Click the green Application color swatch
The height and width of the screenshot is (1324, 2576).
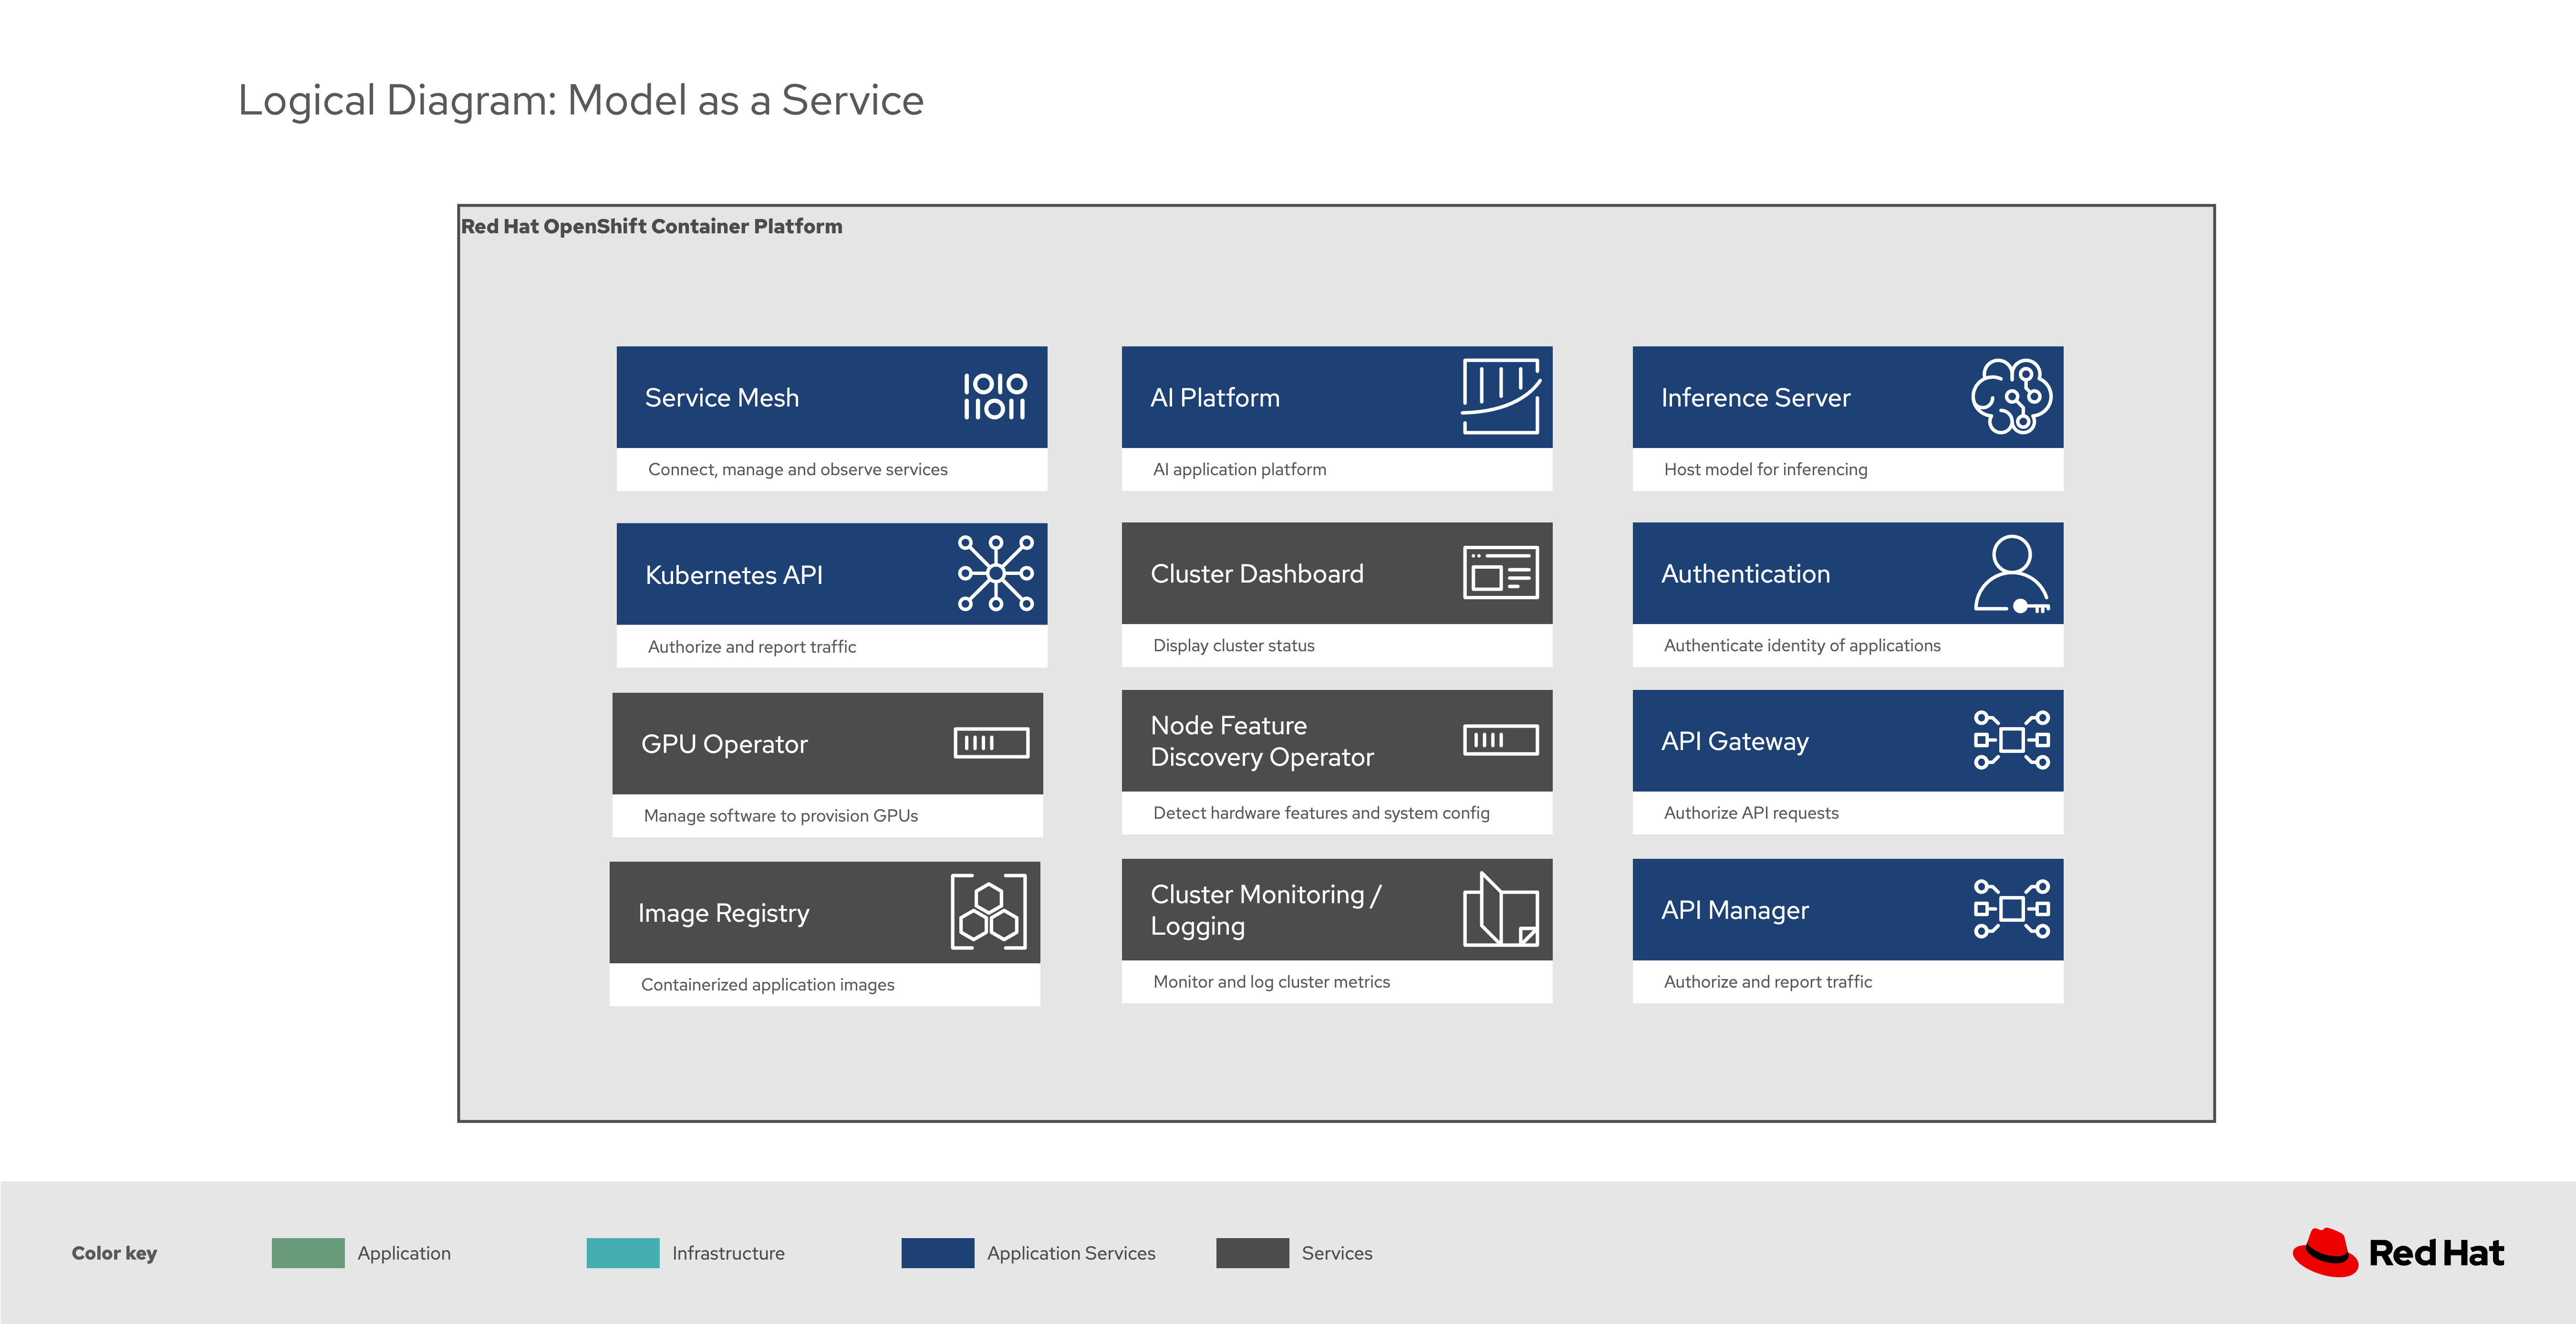pos(308,1253)
